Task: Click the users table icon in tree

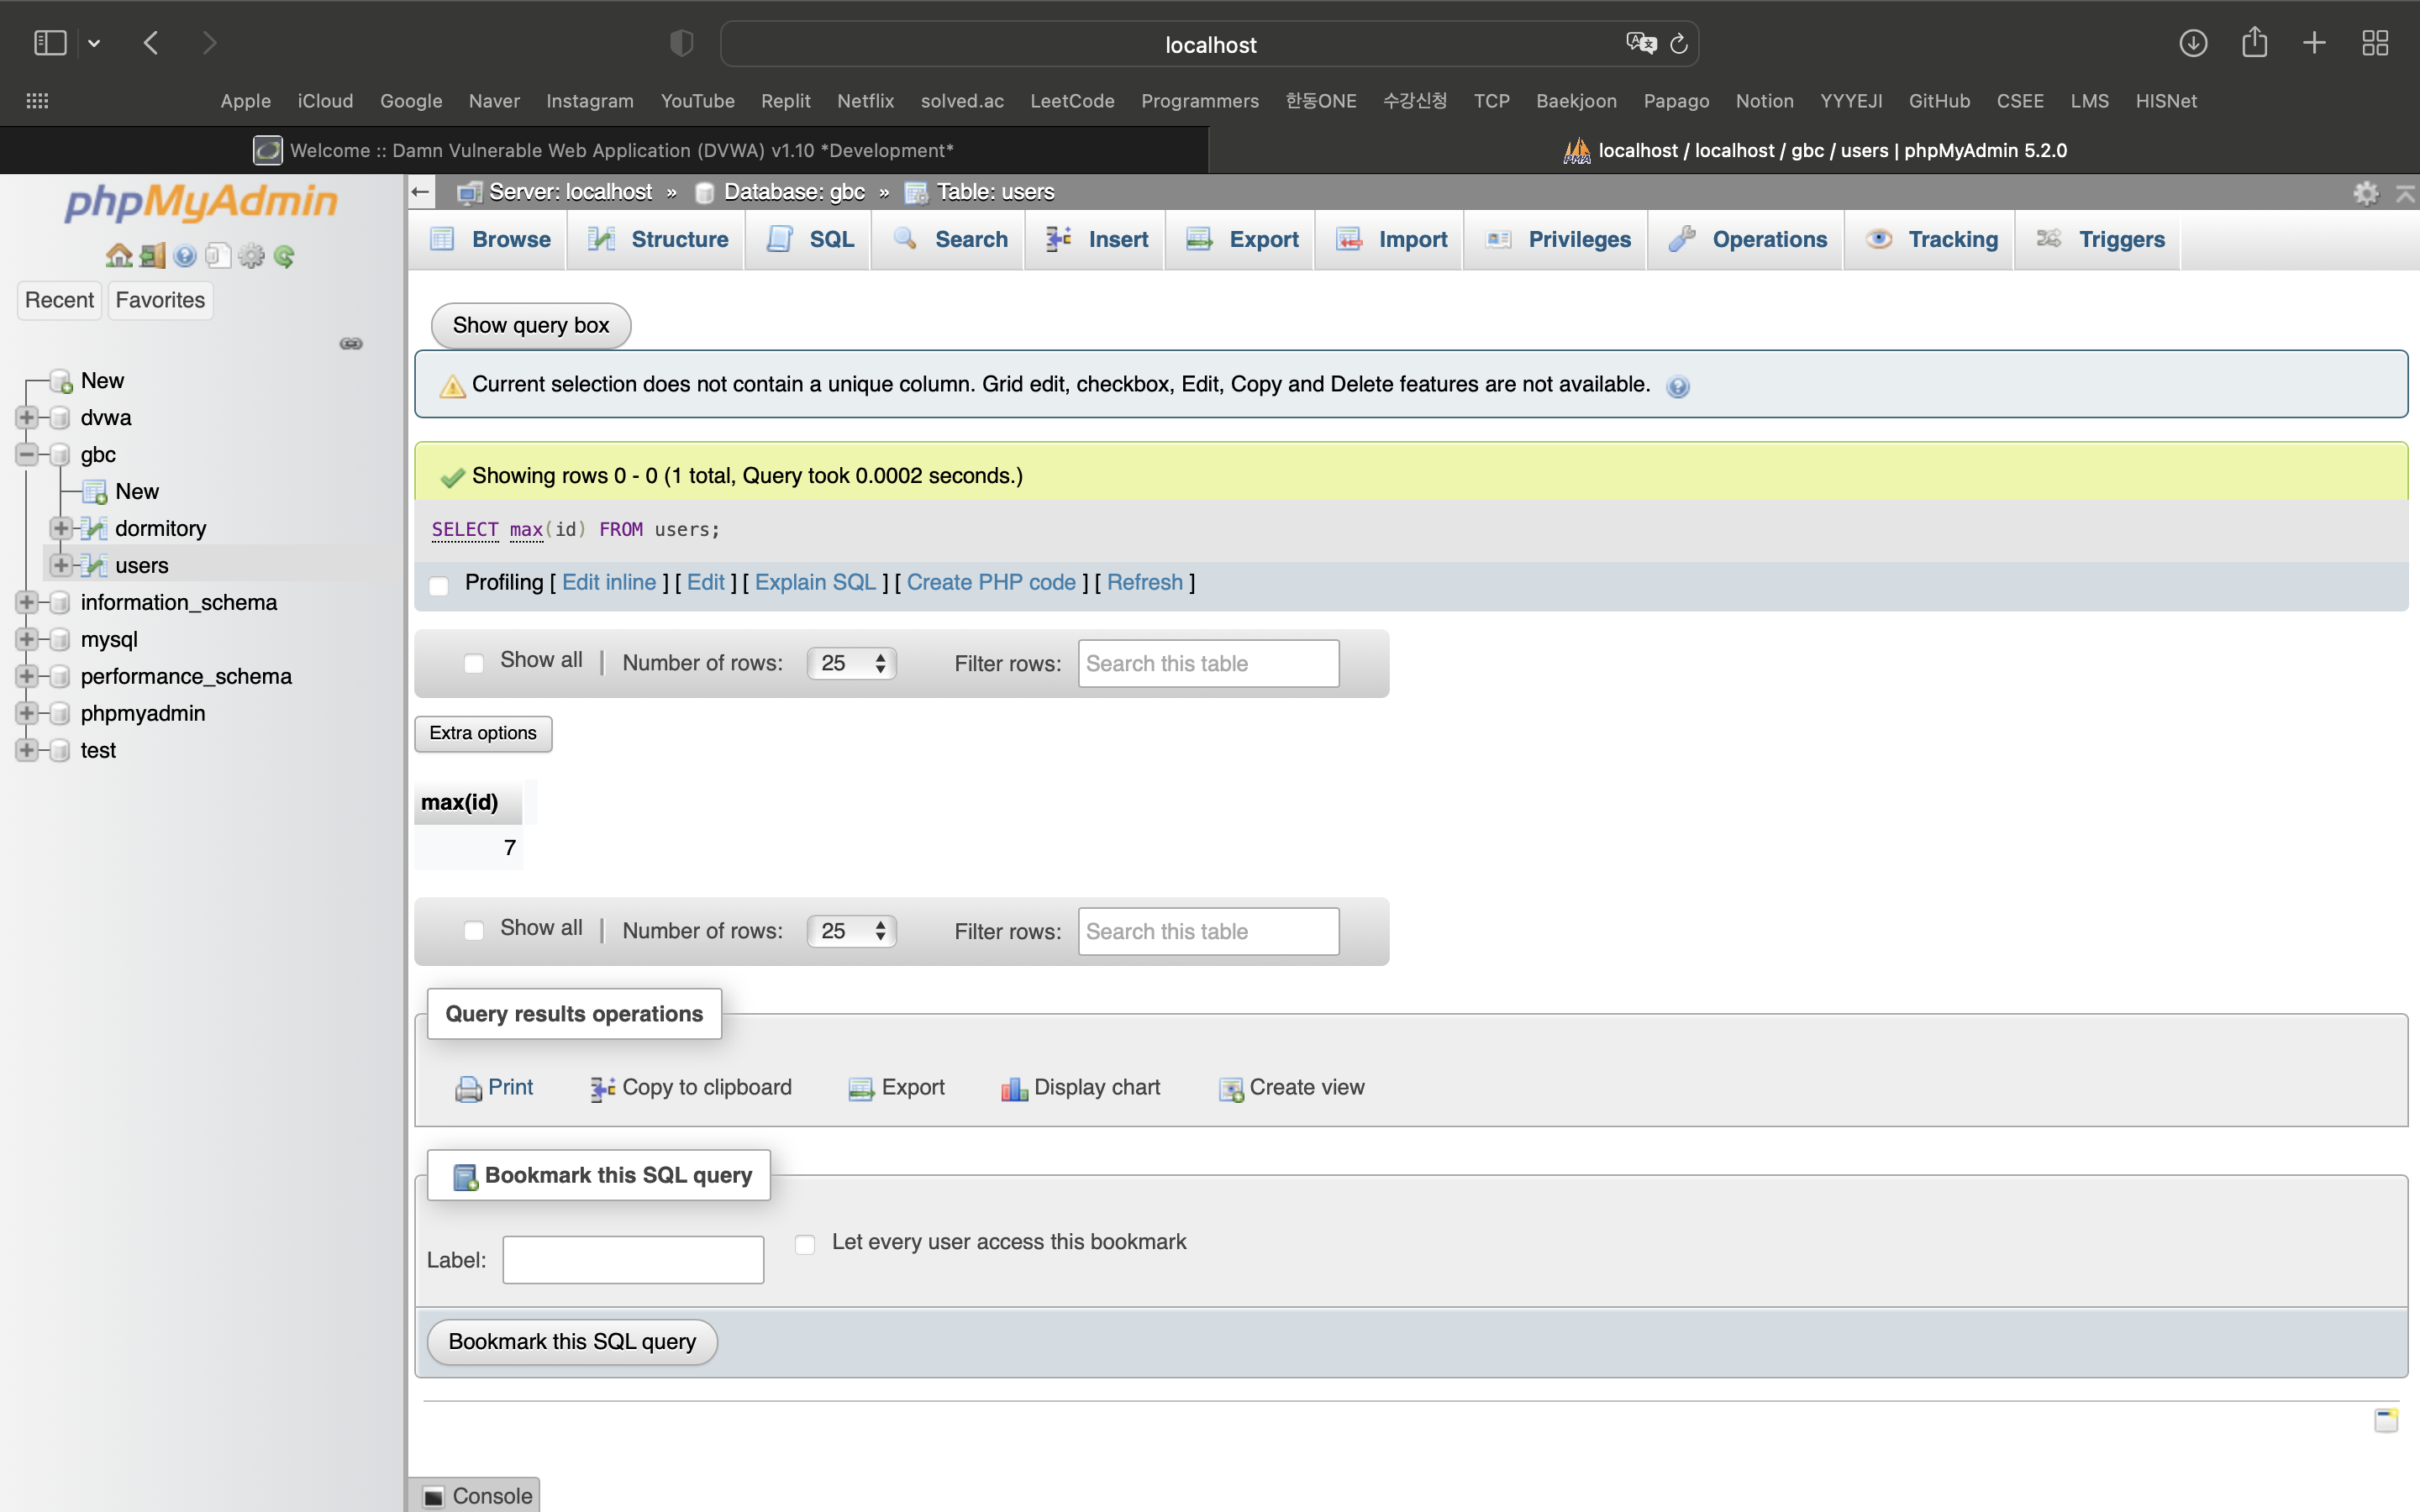Action: tap(95, 565)
